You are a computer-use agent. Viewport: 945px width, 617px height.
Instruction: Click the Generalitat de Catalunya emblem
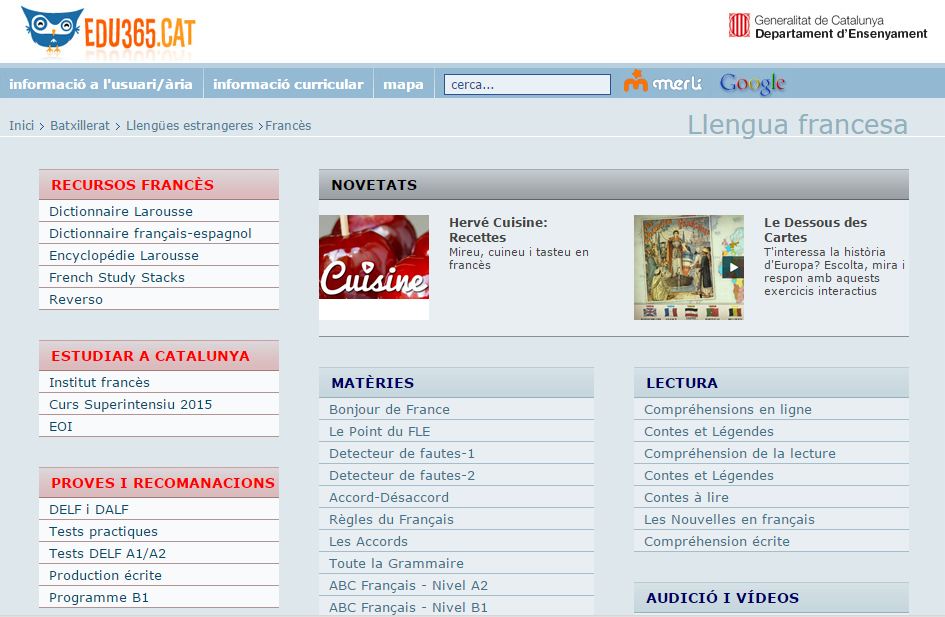pyautogui.click(x=739, y=26)
